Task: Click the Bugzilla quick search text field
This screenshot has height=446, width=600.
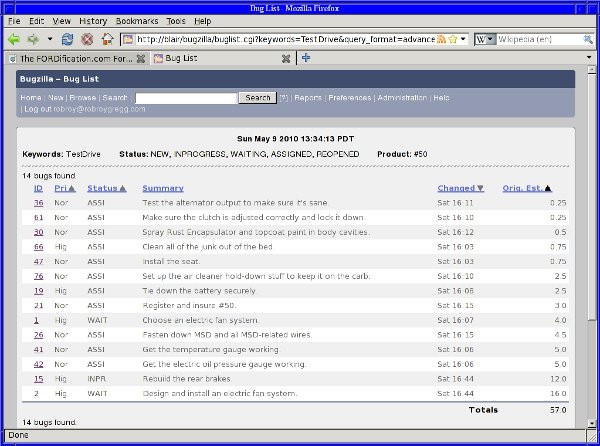Action: [x=186, y=98]
